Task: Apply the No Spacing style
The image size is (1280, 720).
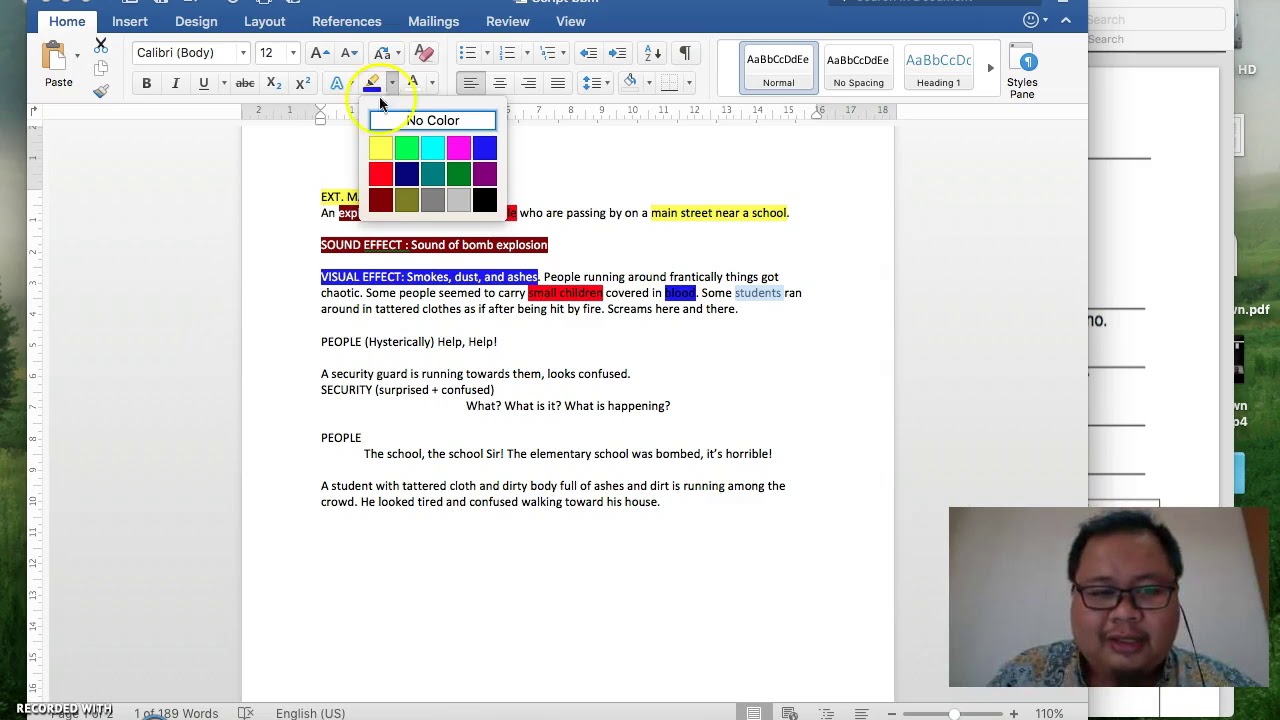Action: point(858,68)
